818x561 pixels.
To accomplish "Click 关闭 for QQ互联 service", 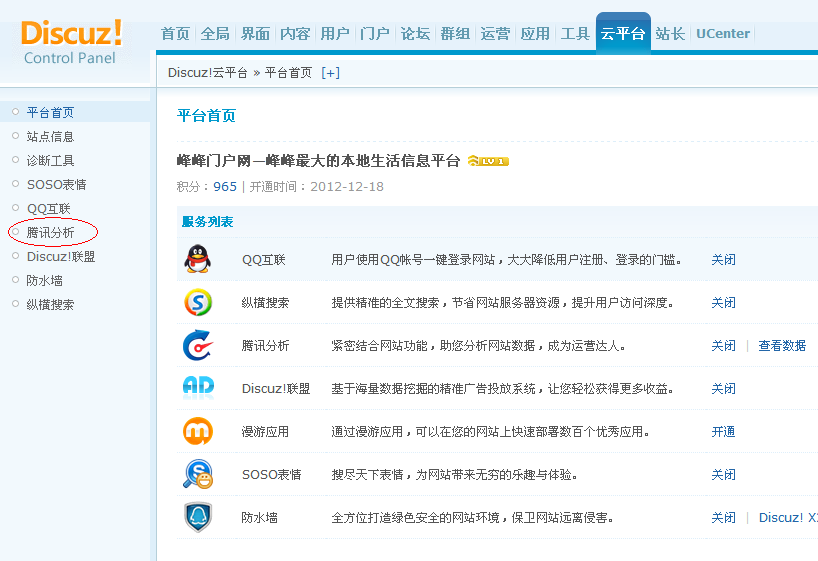I will click(x=724, y=259).
